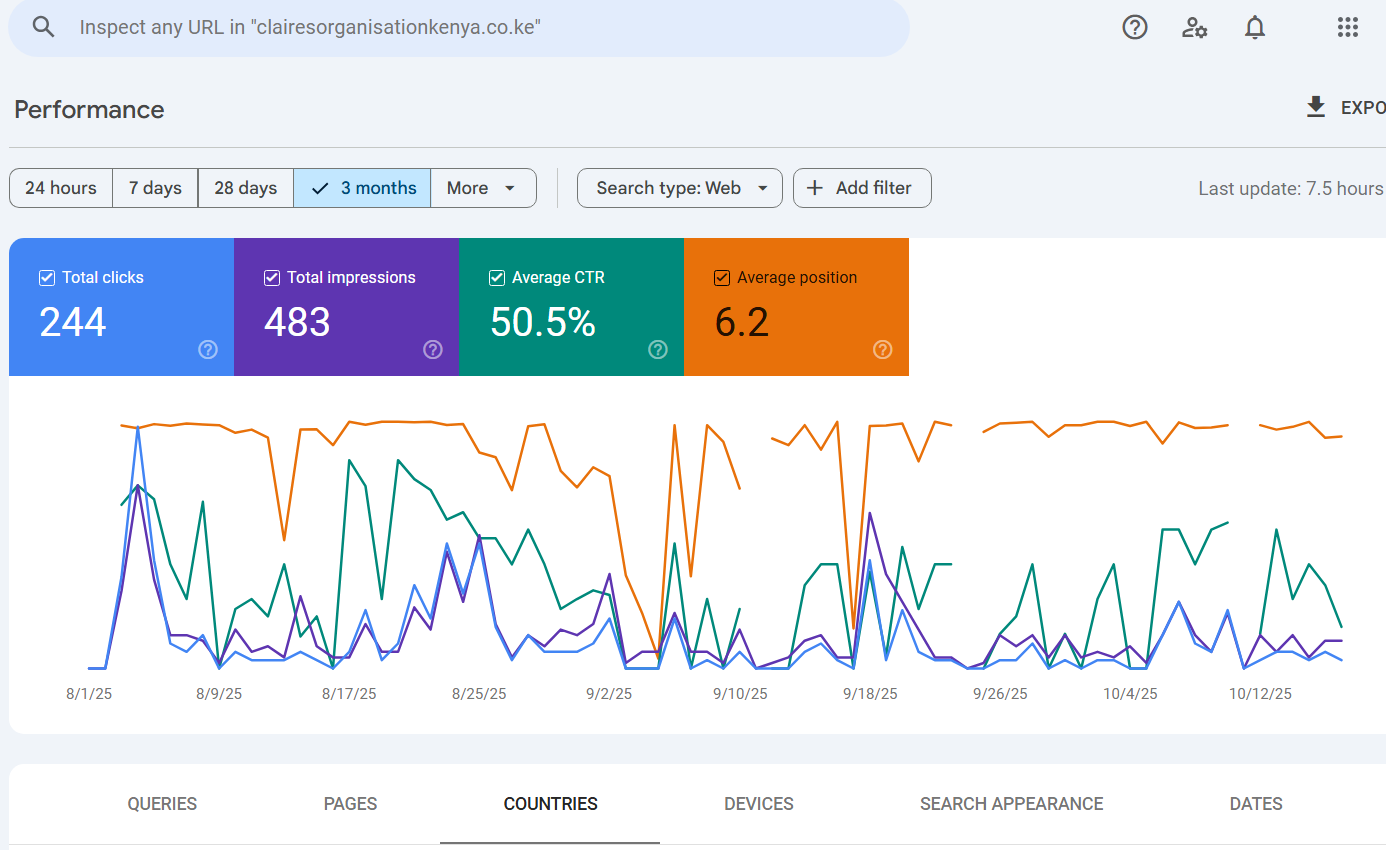The width and height of the screenshot is (1386, 850).
Task: Click the Export download icon
Action: pos(1316,107)
